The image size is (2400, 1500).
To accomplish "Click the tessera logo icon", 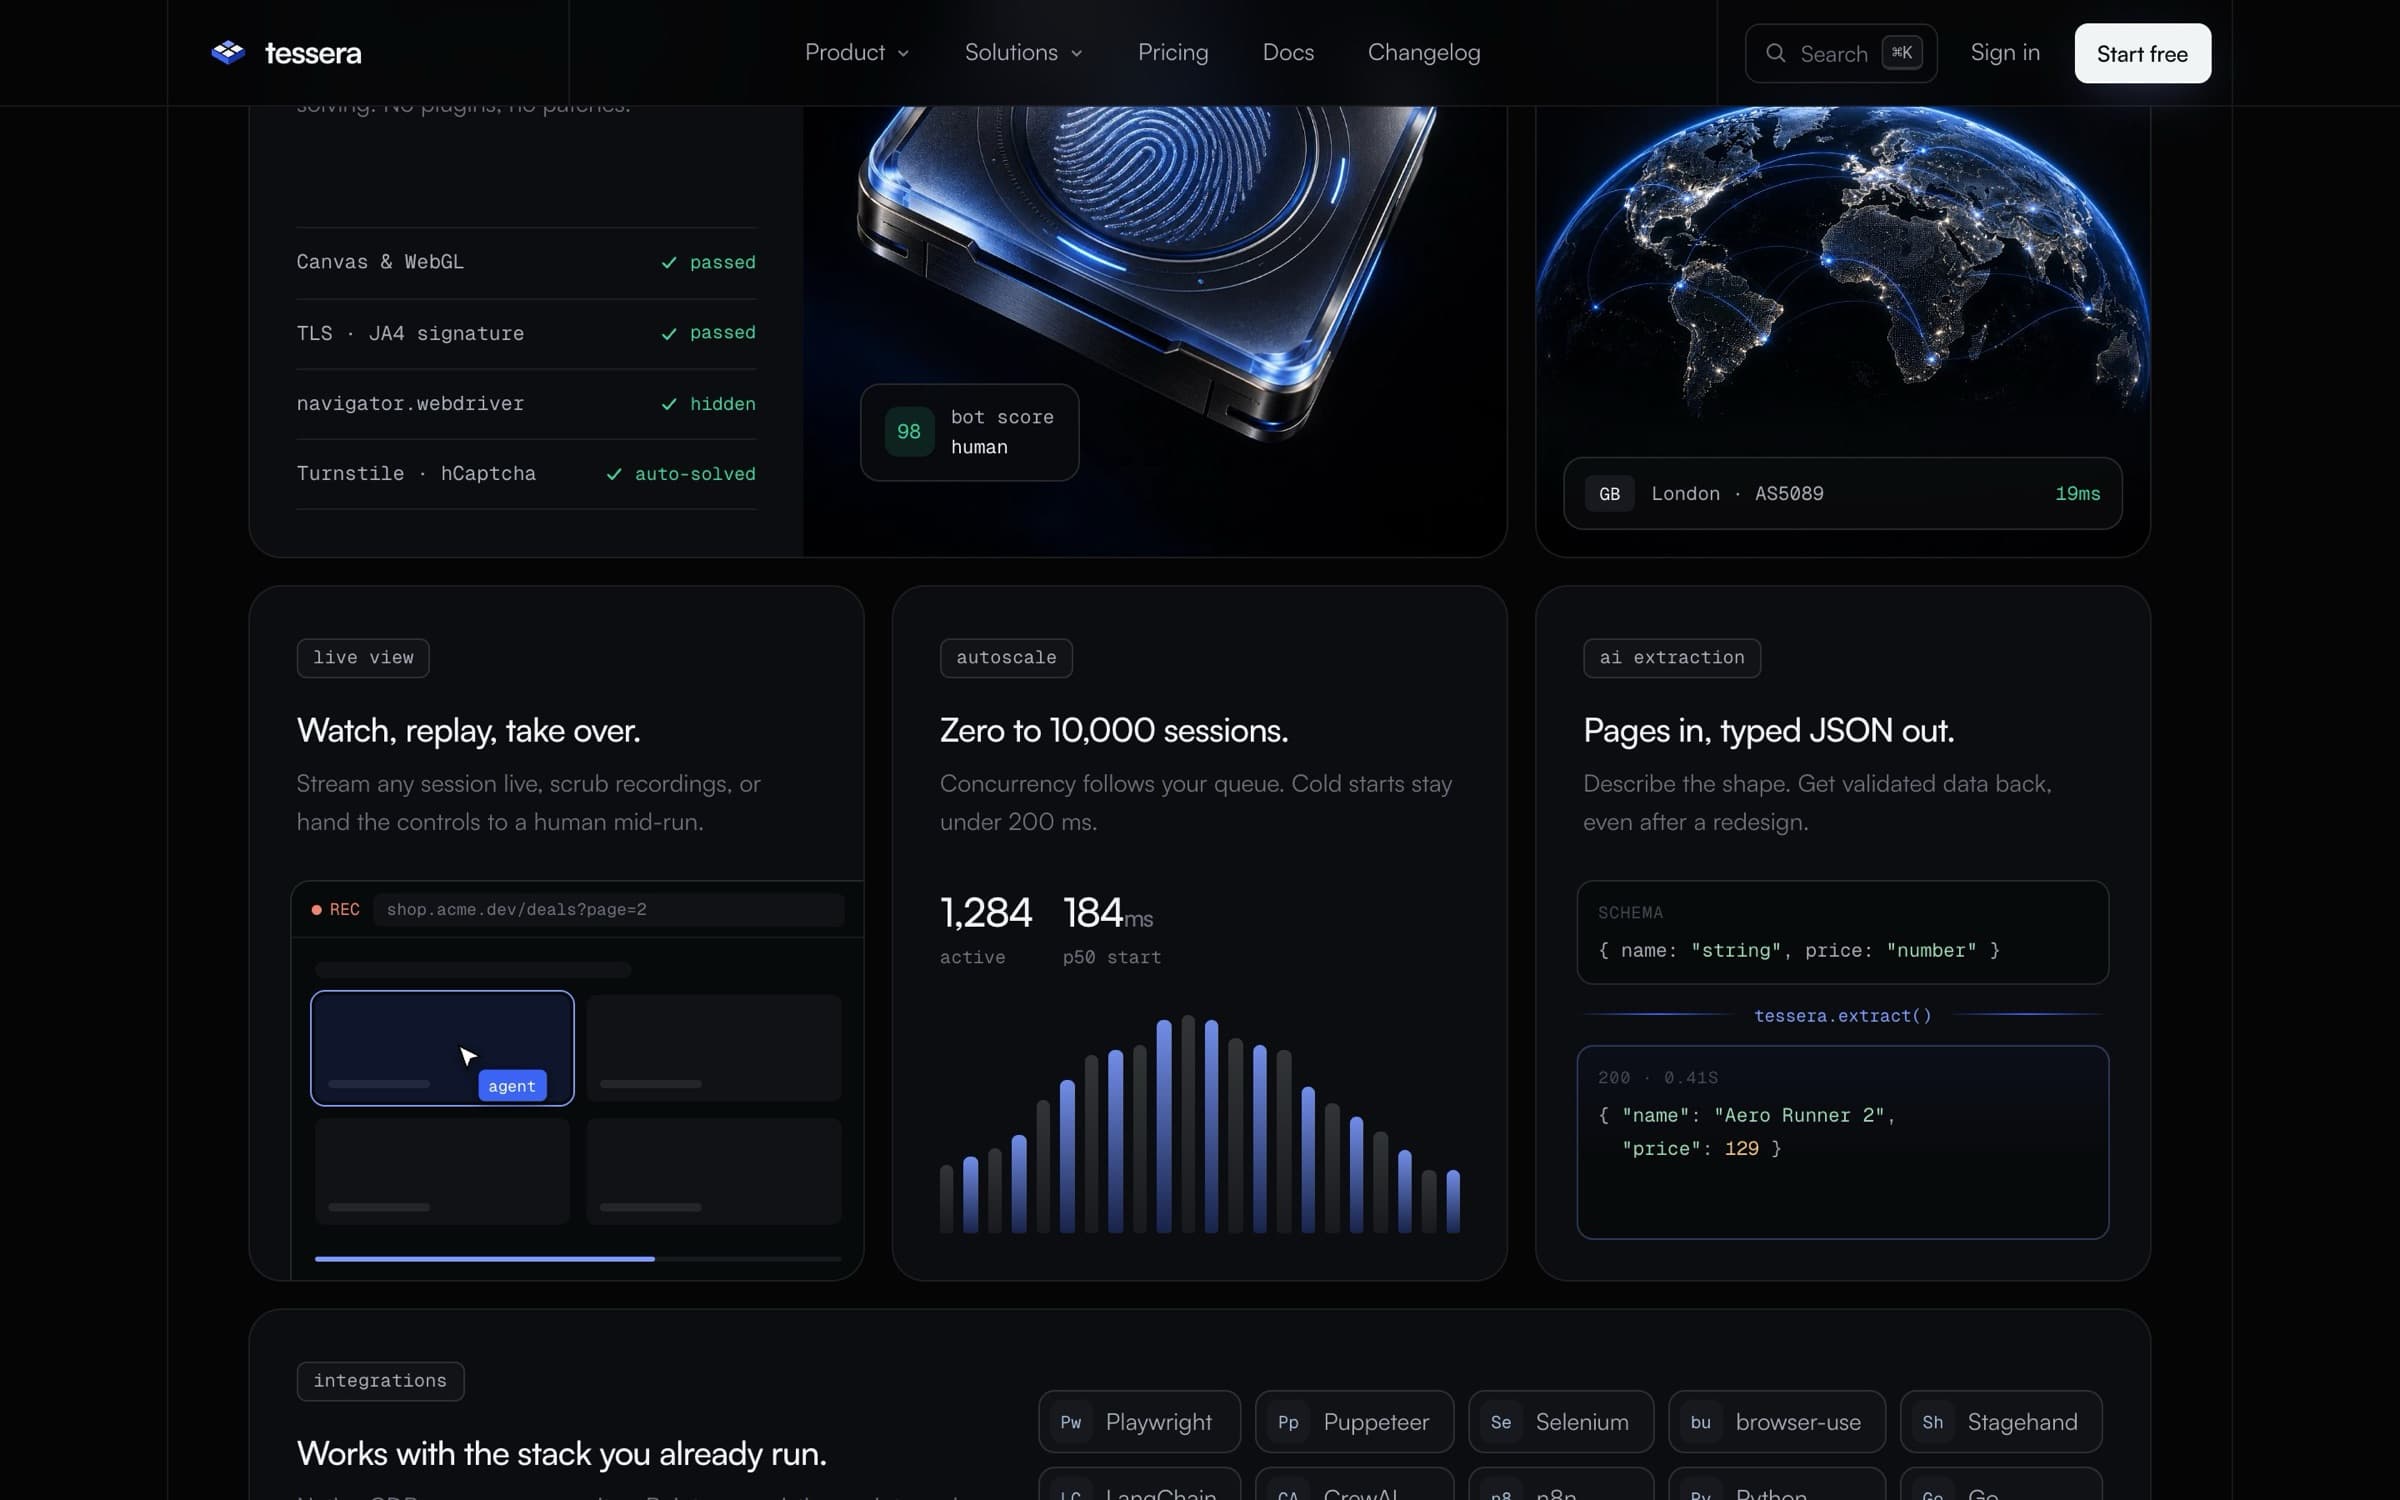I will coord(229,53).
